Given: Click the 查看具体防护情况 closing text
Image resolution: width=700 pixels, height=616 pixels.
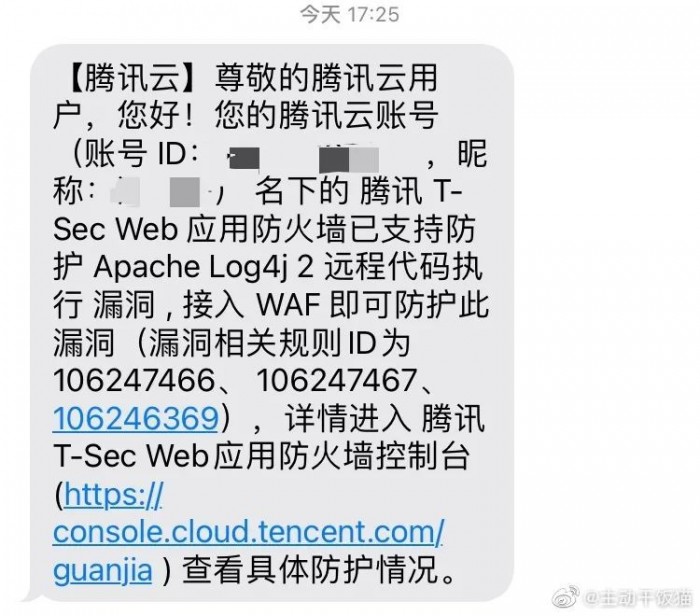Looking at the screenshot, I should point(310,570).
